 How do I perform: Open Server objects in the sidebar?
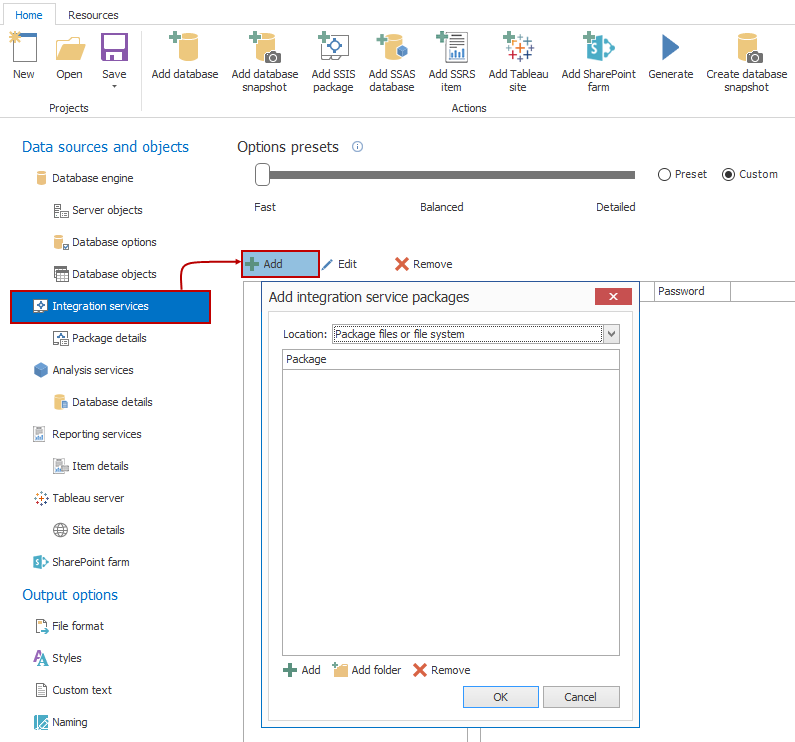[x=98, y=210]
